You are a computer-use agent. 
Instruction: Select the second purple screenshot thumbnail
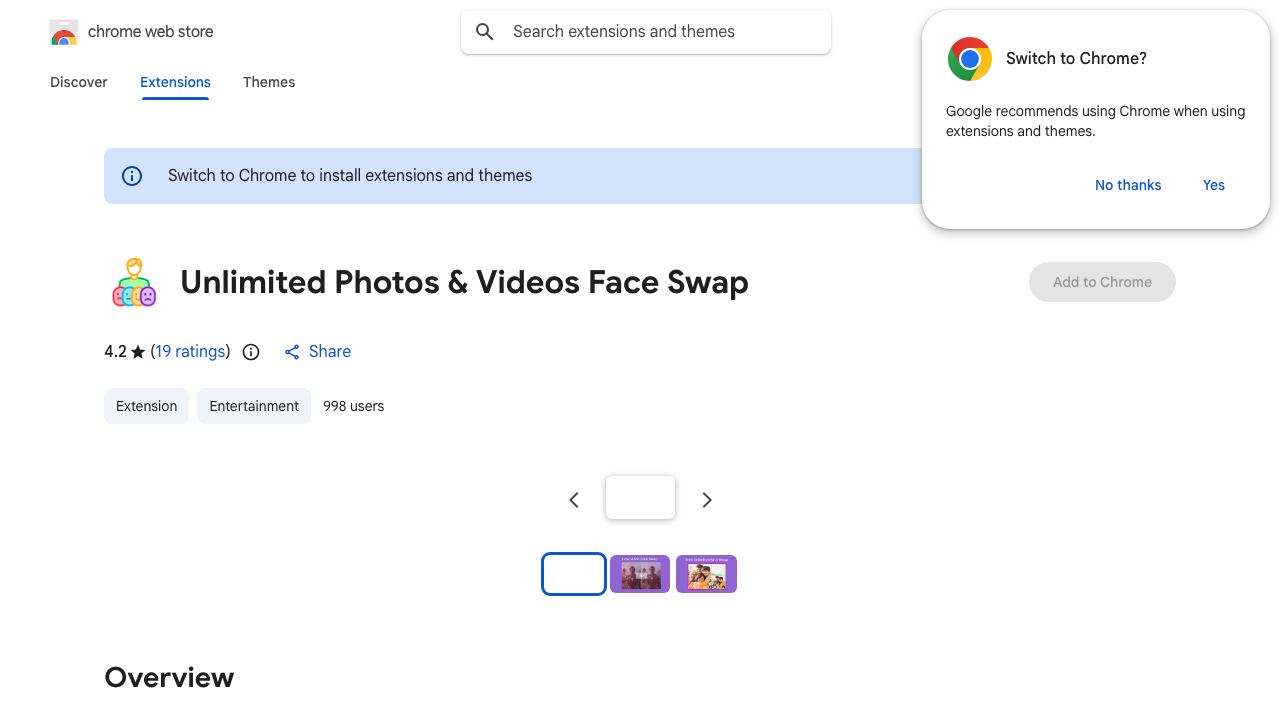(640, 574)
